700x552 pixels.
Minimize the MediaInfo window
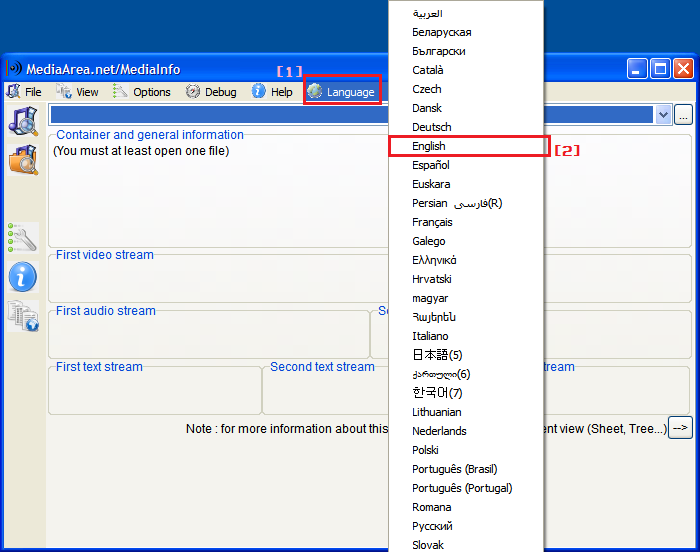637,69
